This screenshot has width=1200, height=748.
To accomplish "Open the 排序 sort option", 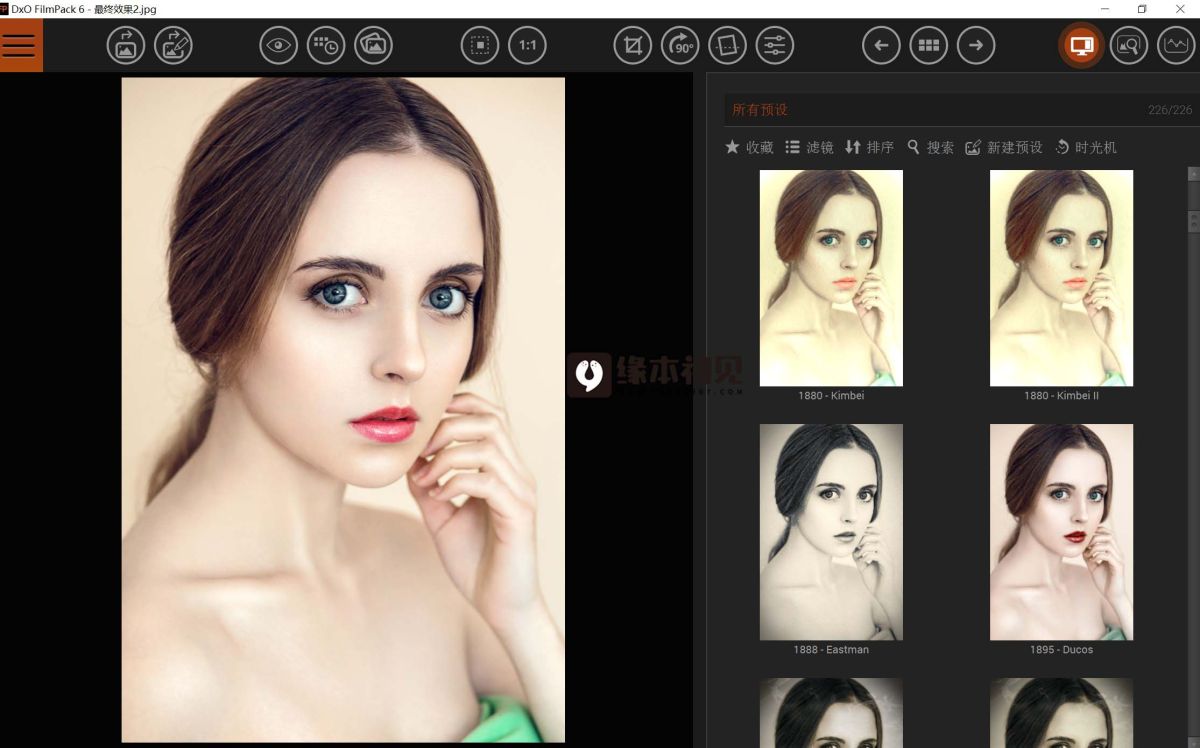I will (x=869, y=147).
